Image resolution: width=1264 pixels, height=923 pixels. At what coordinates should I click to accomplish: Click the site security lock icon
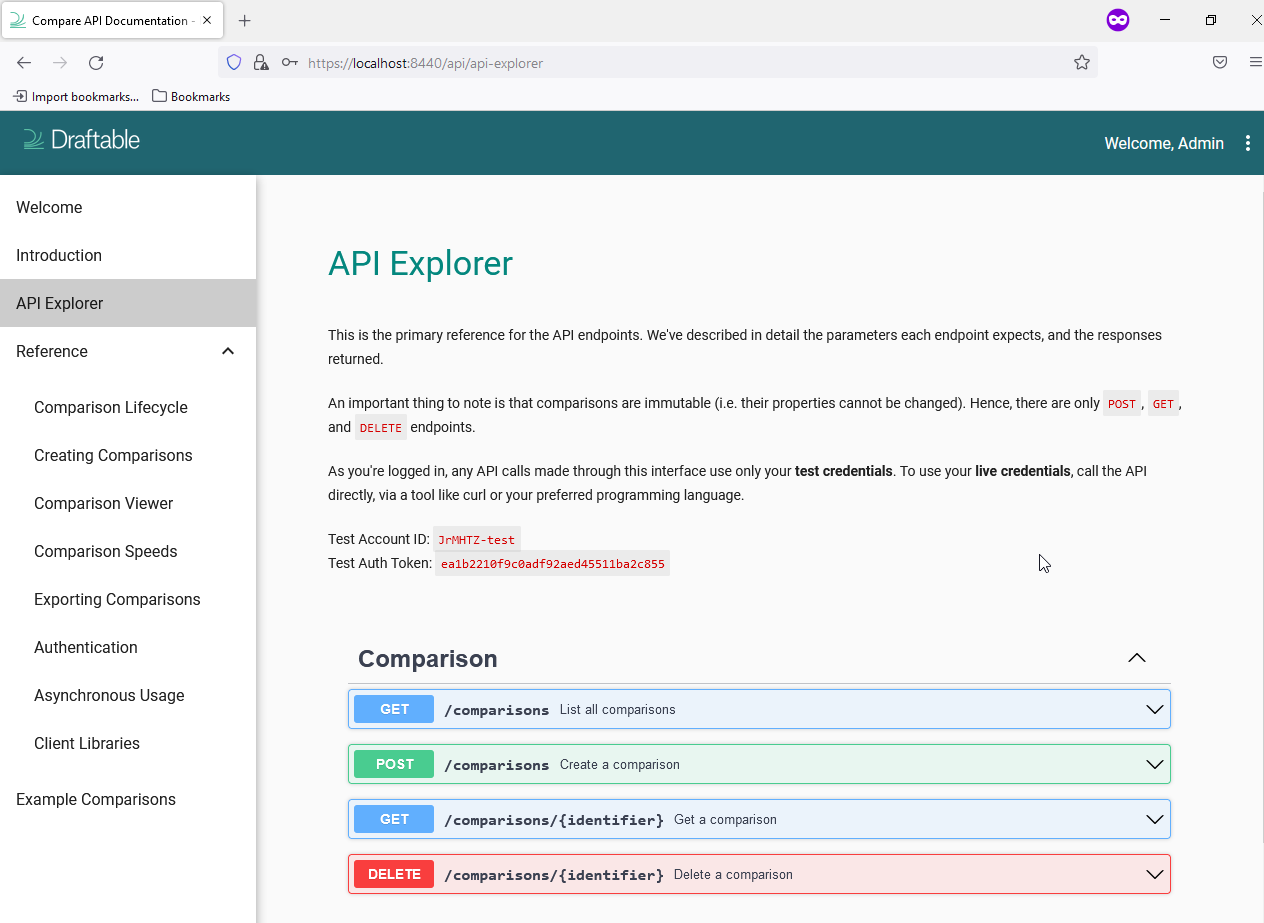click(x=261, y=63)
